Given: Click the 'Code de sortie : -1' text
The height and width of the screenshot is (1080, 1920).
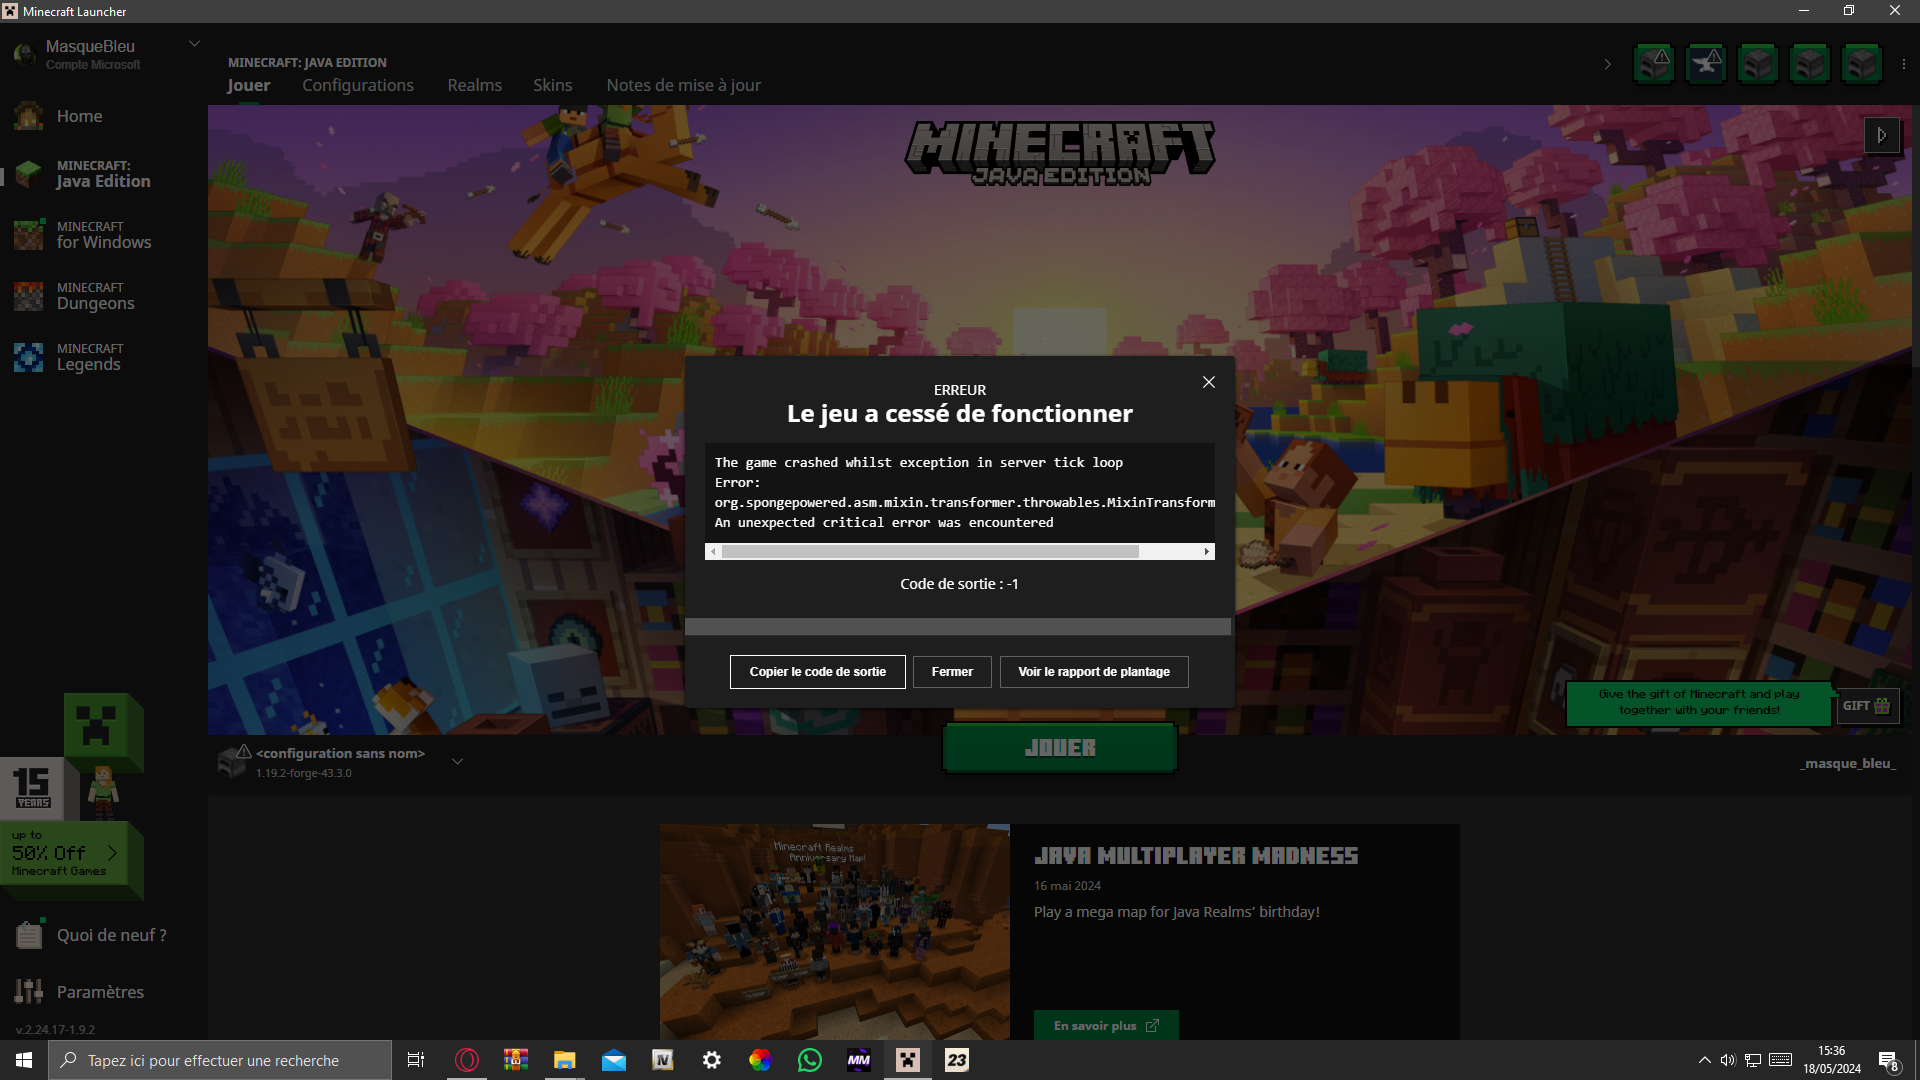Looking at the screenshot, I should (x=959, y=584).
